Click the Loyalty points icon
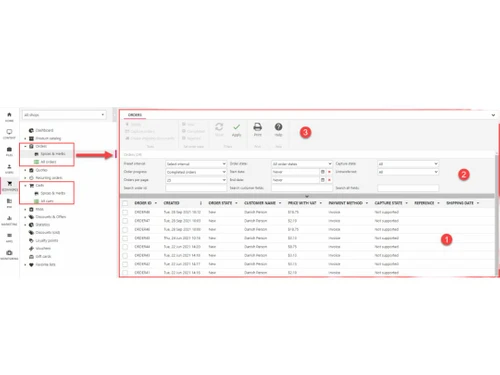Image resolution: width=500 pixels, height=375 pixels. click(x=31, y=241)
